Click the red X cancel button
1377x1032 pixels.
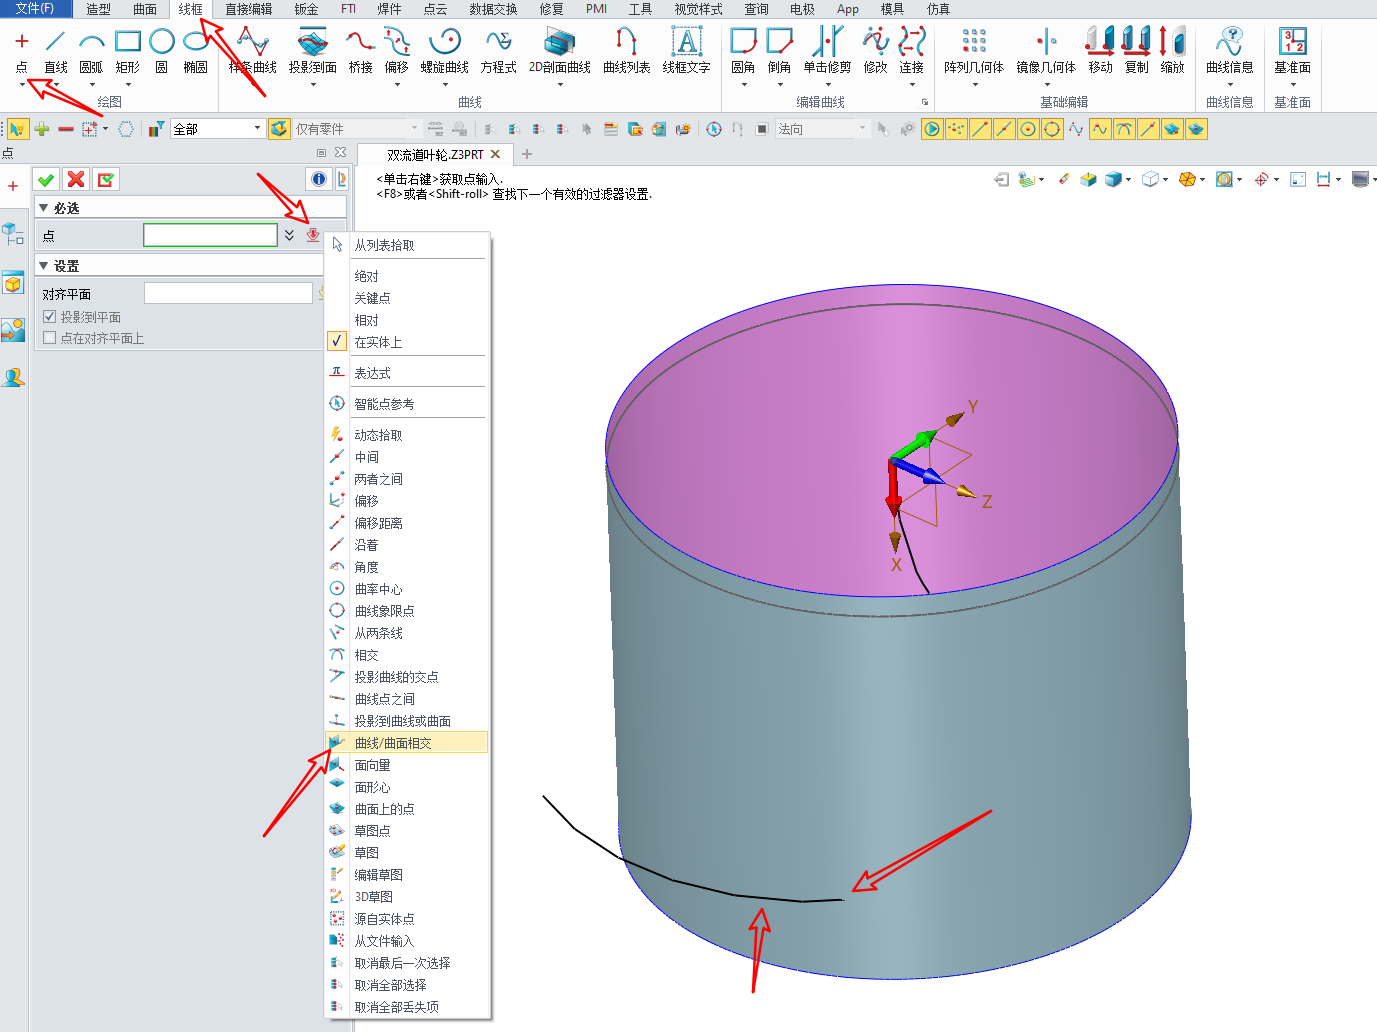pos(76,179)
